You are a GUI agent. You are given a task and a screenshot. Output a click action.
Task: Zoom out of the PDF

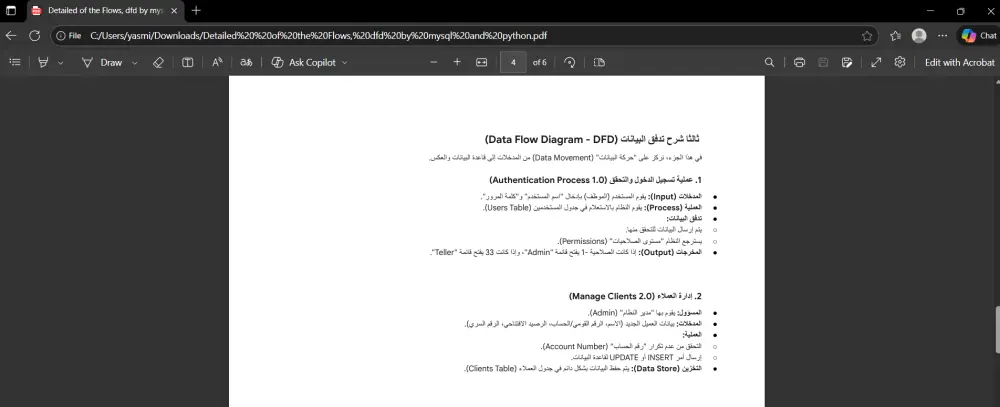pyautogui.click(x=434, y=63)
